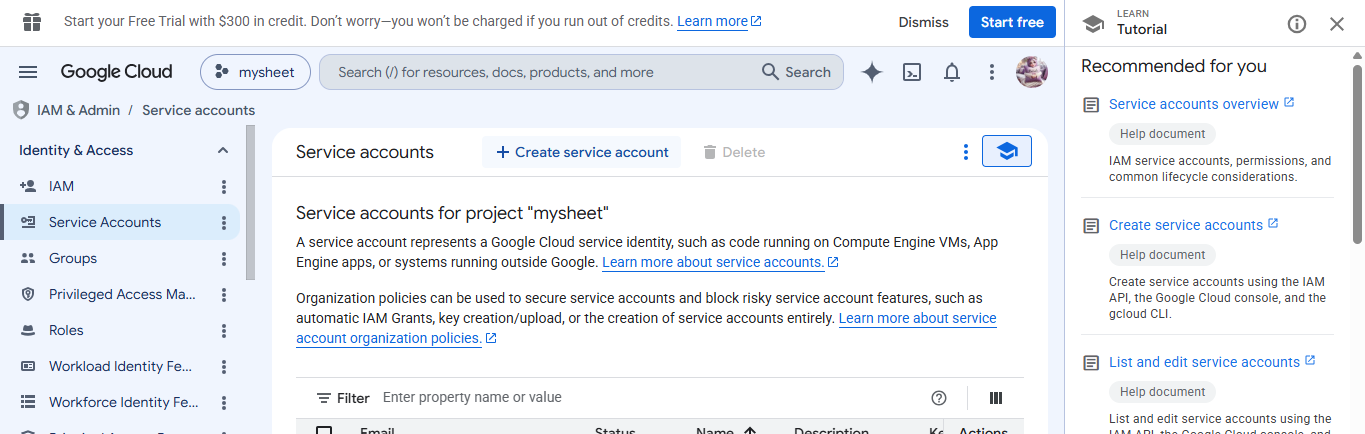Open the three-dot menu next to Workforce Identity

pyautogui.click(x=224, y=402)
